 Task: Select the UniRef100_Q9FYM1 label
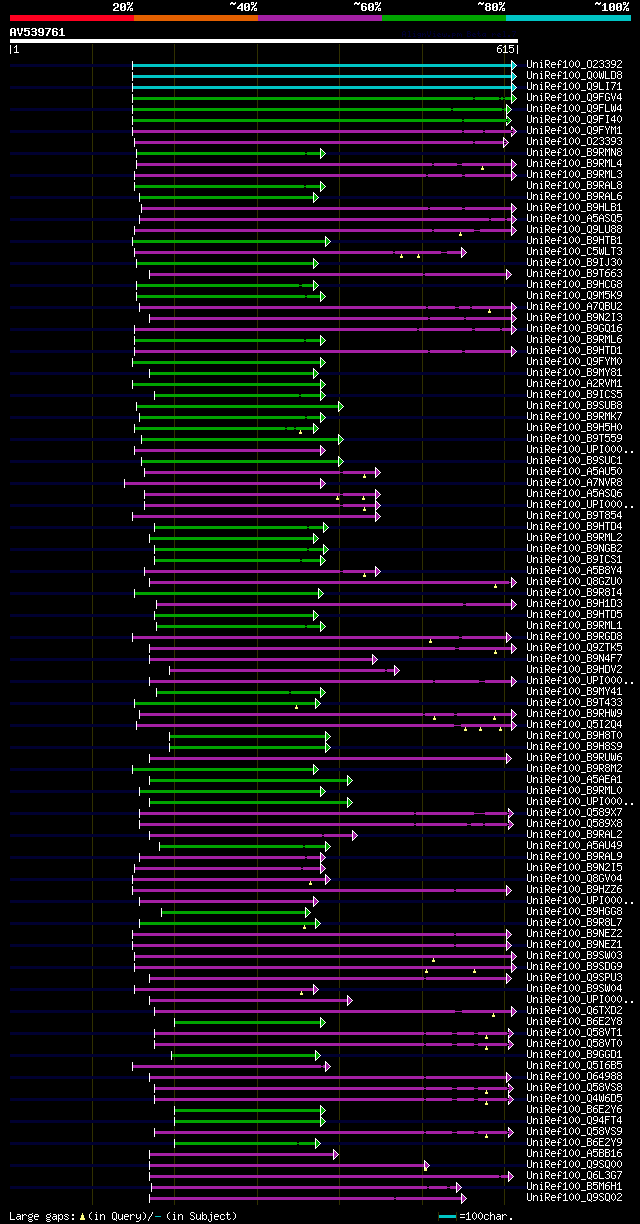click(574, 130)
